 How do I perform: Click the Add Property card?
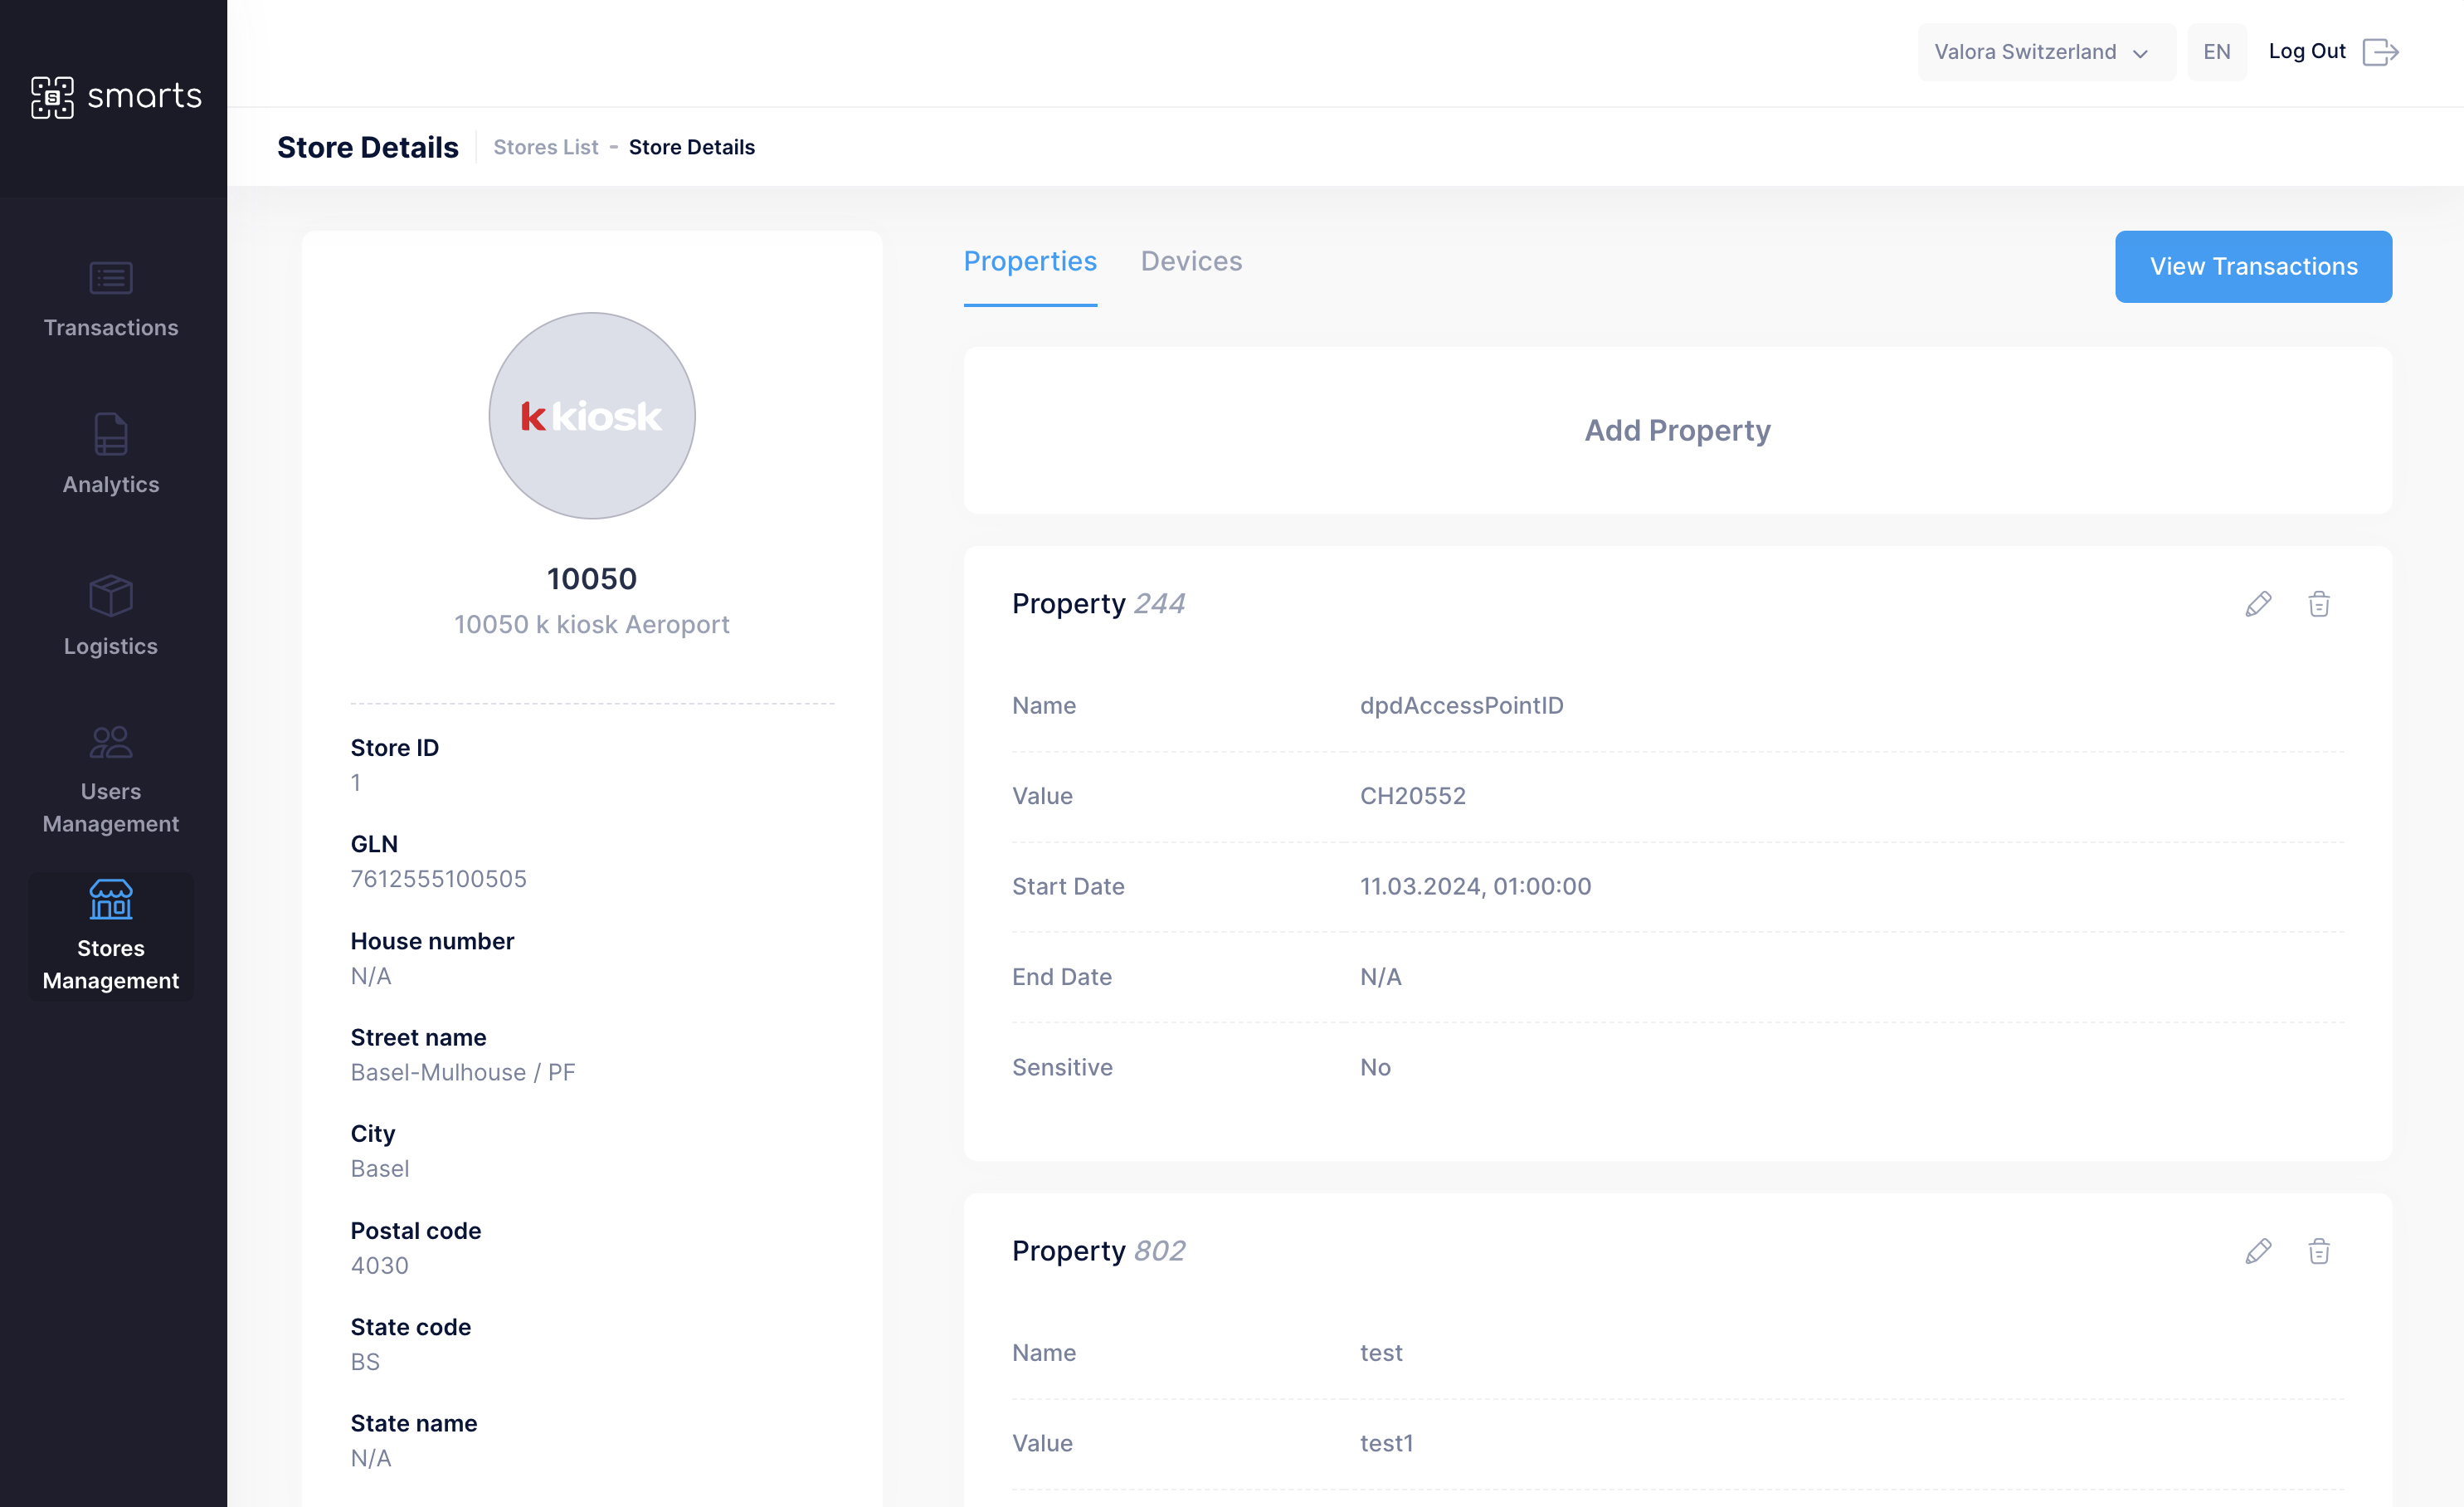click(x=1677, y=430)
